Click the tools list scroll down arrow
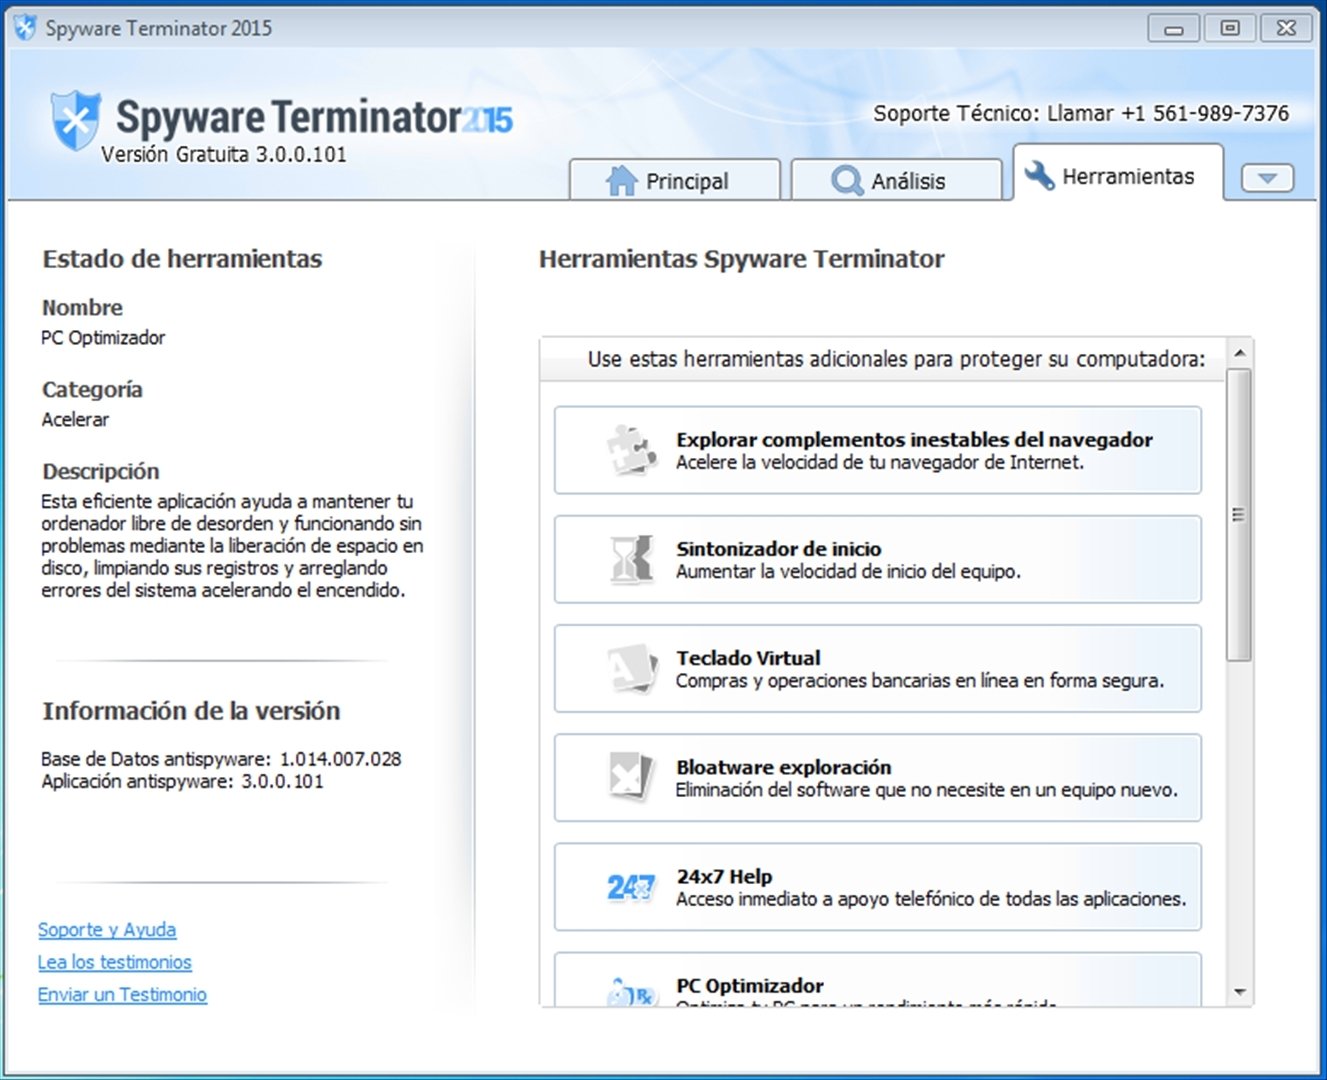 pyautogui.click(x=1240, y=993)
